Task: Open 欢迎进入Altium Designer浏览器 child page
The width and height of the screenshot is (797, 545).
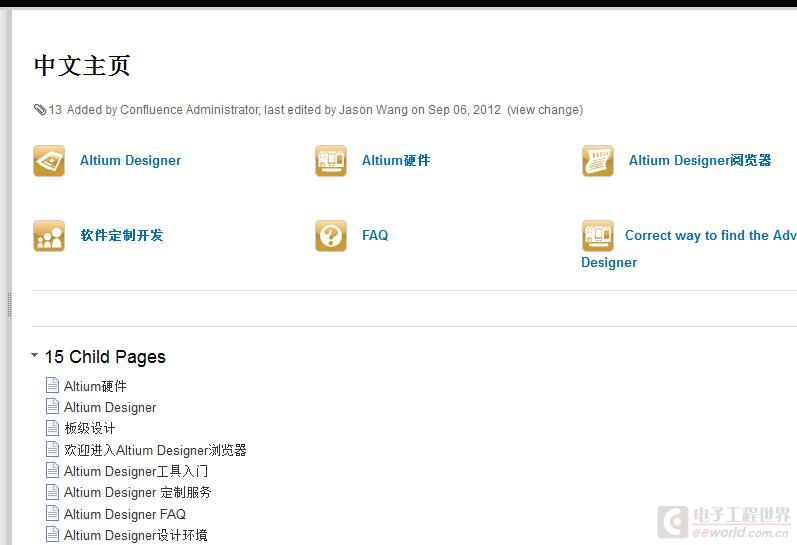Action: click(x=155, y=450)
